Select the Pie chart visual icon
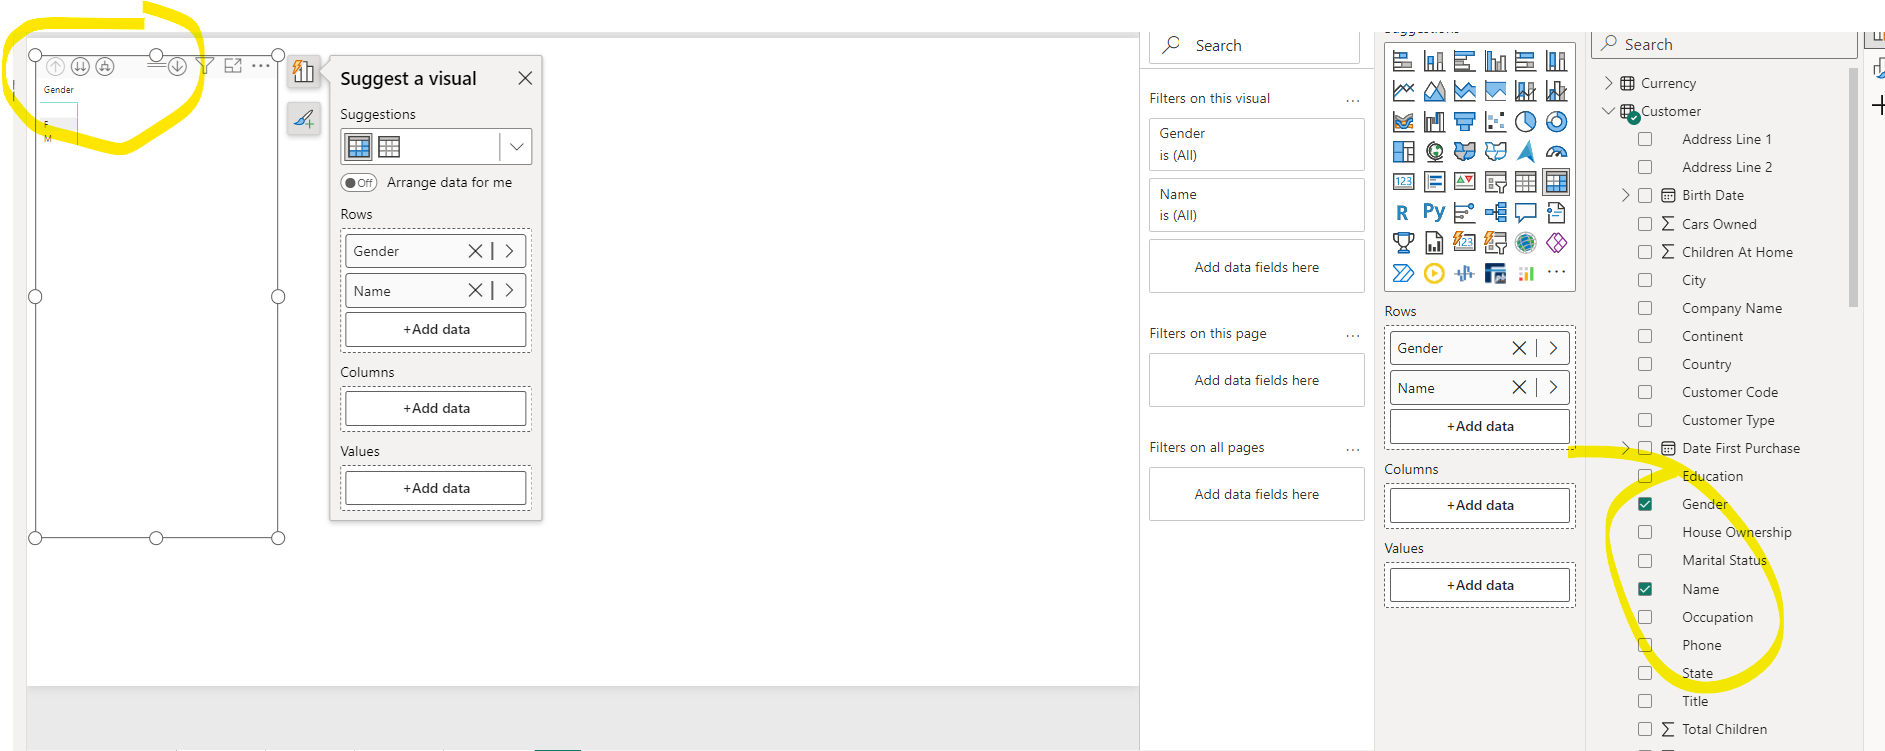Screen dimensions: 1885x751 1525,122
